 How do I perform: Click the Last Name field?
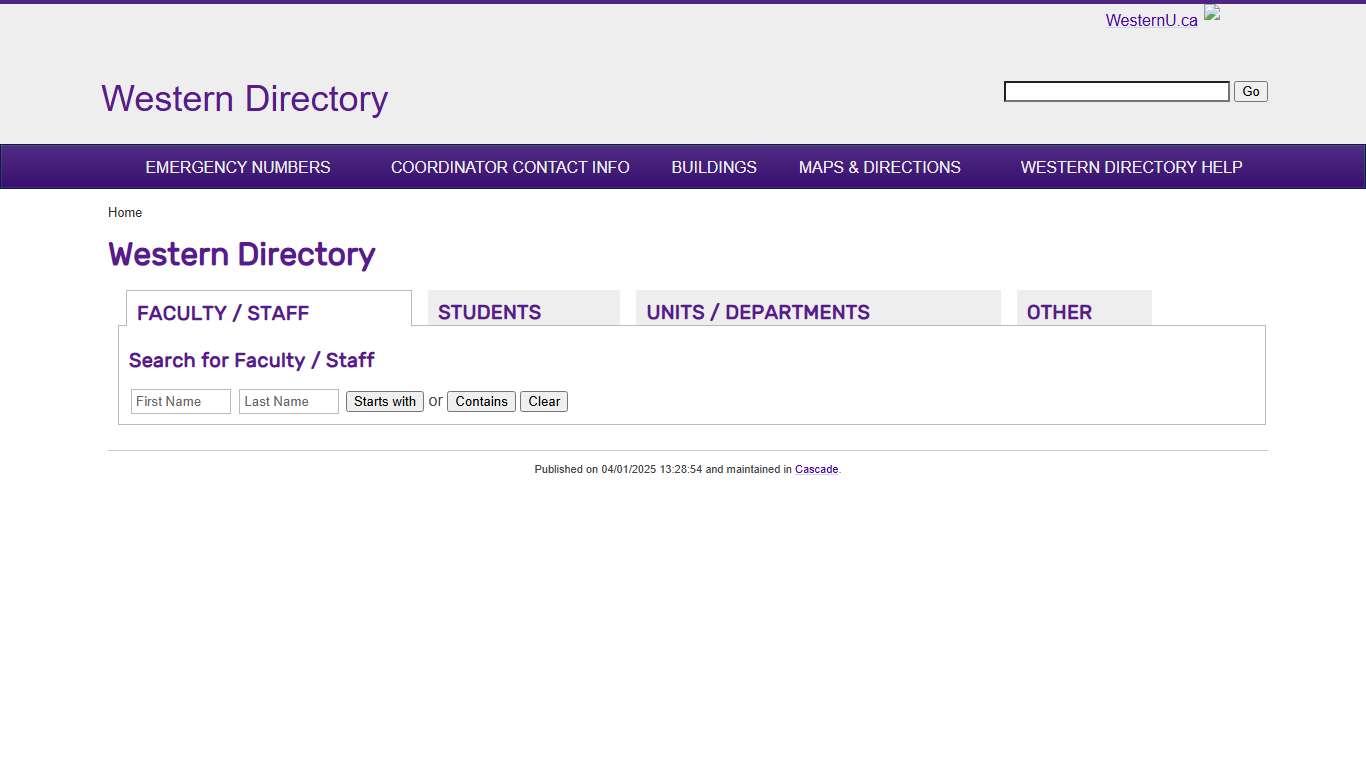pyautogui.click(x=288, y=401)
